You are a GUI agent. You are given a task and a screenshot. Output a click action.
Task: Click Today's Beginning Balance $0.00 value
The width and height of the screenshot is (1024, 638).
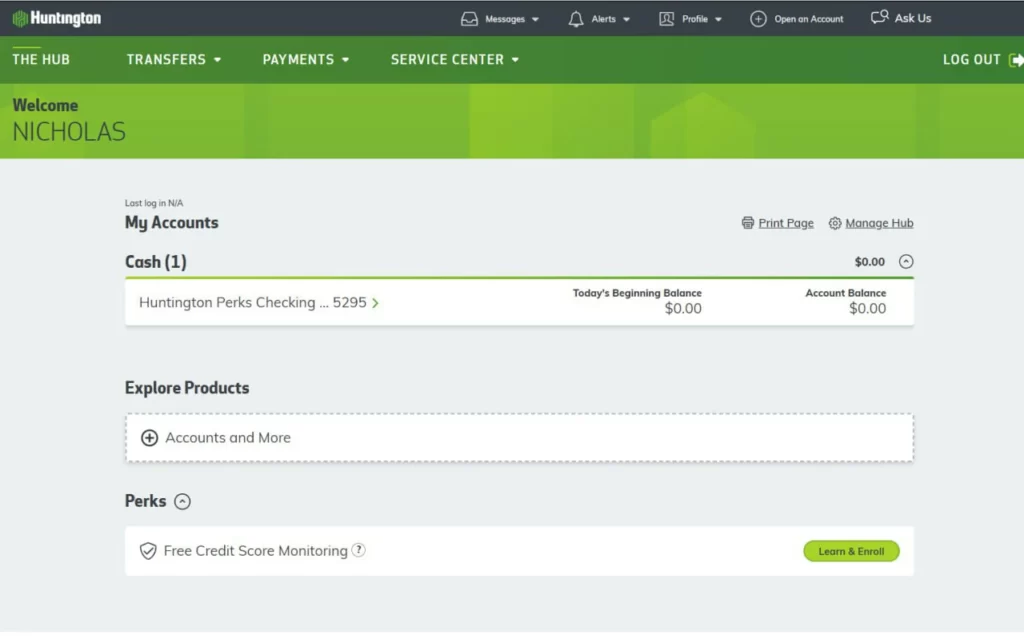click(683, 309)
